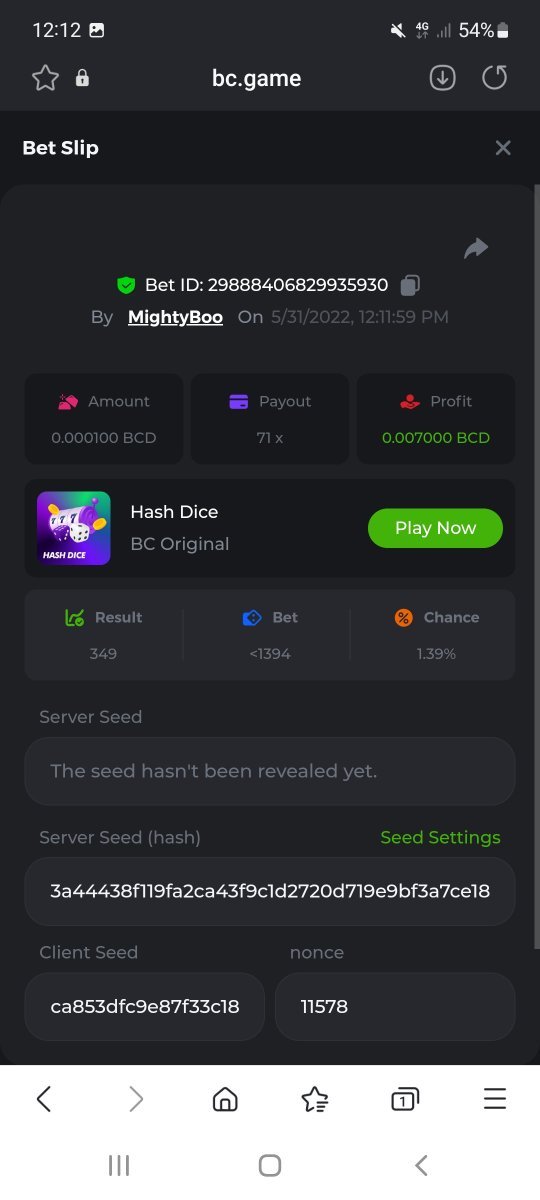
Task: Tap the share arrow icon
Action: click(476, 248)
